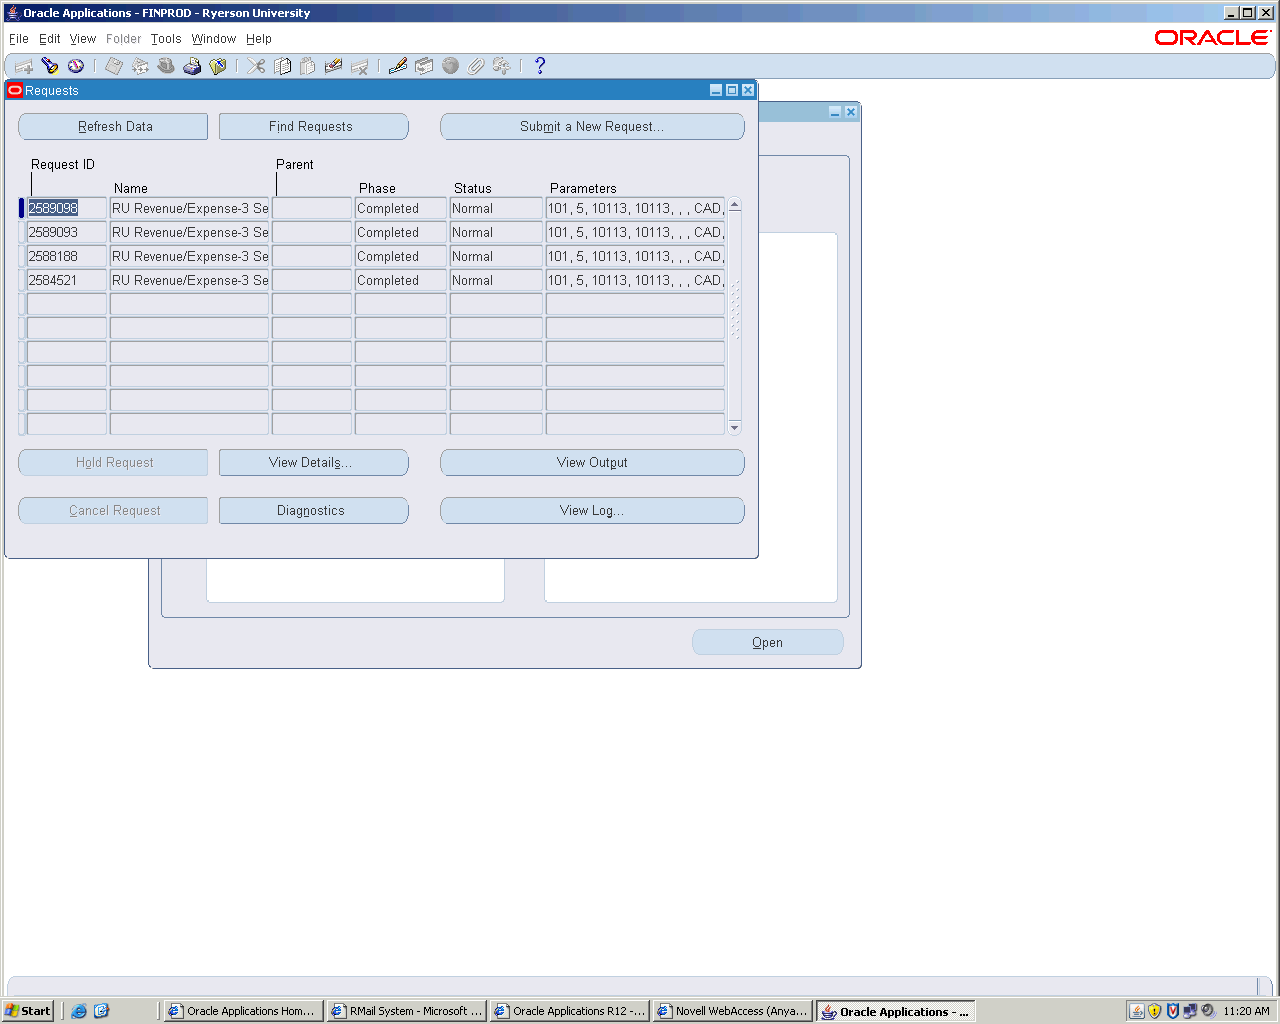Click the Copy toolbar icon

pos(283,66)
